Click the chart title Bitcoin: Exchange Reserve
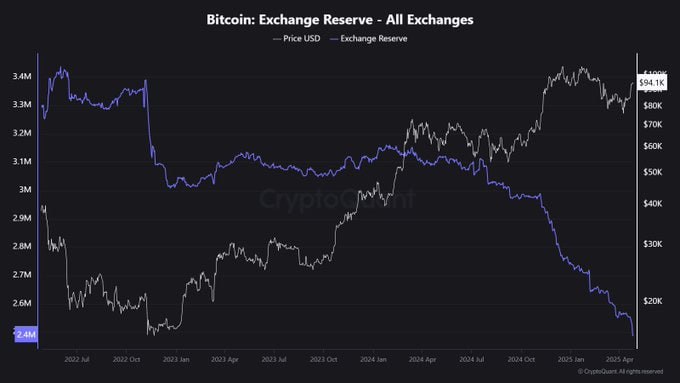The image size is (680, 383). point(289,20)
